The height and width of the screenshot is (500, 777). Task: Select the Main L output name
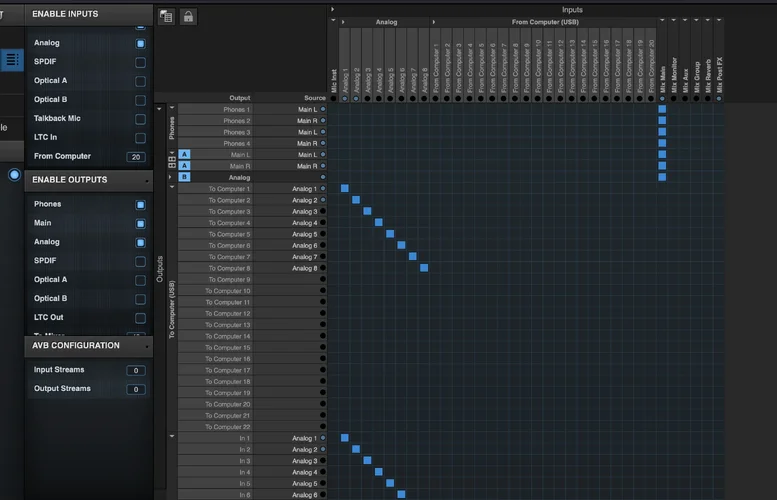pyautogui.click(x=240, y=155)
